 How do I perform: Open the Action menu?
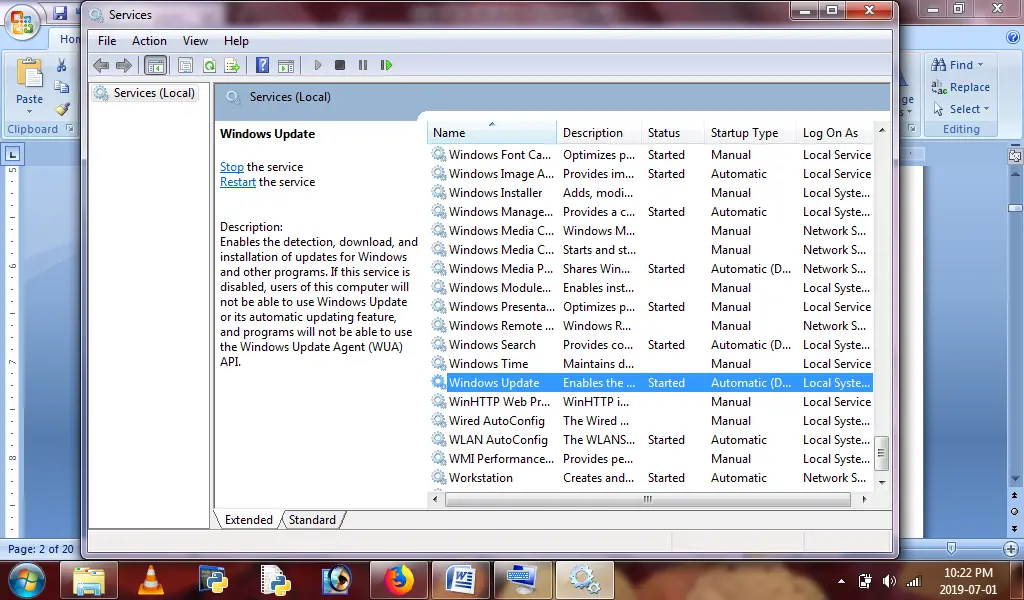pos(149,40)
